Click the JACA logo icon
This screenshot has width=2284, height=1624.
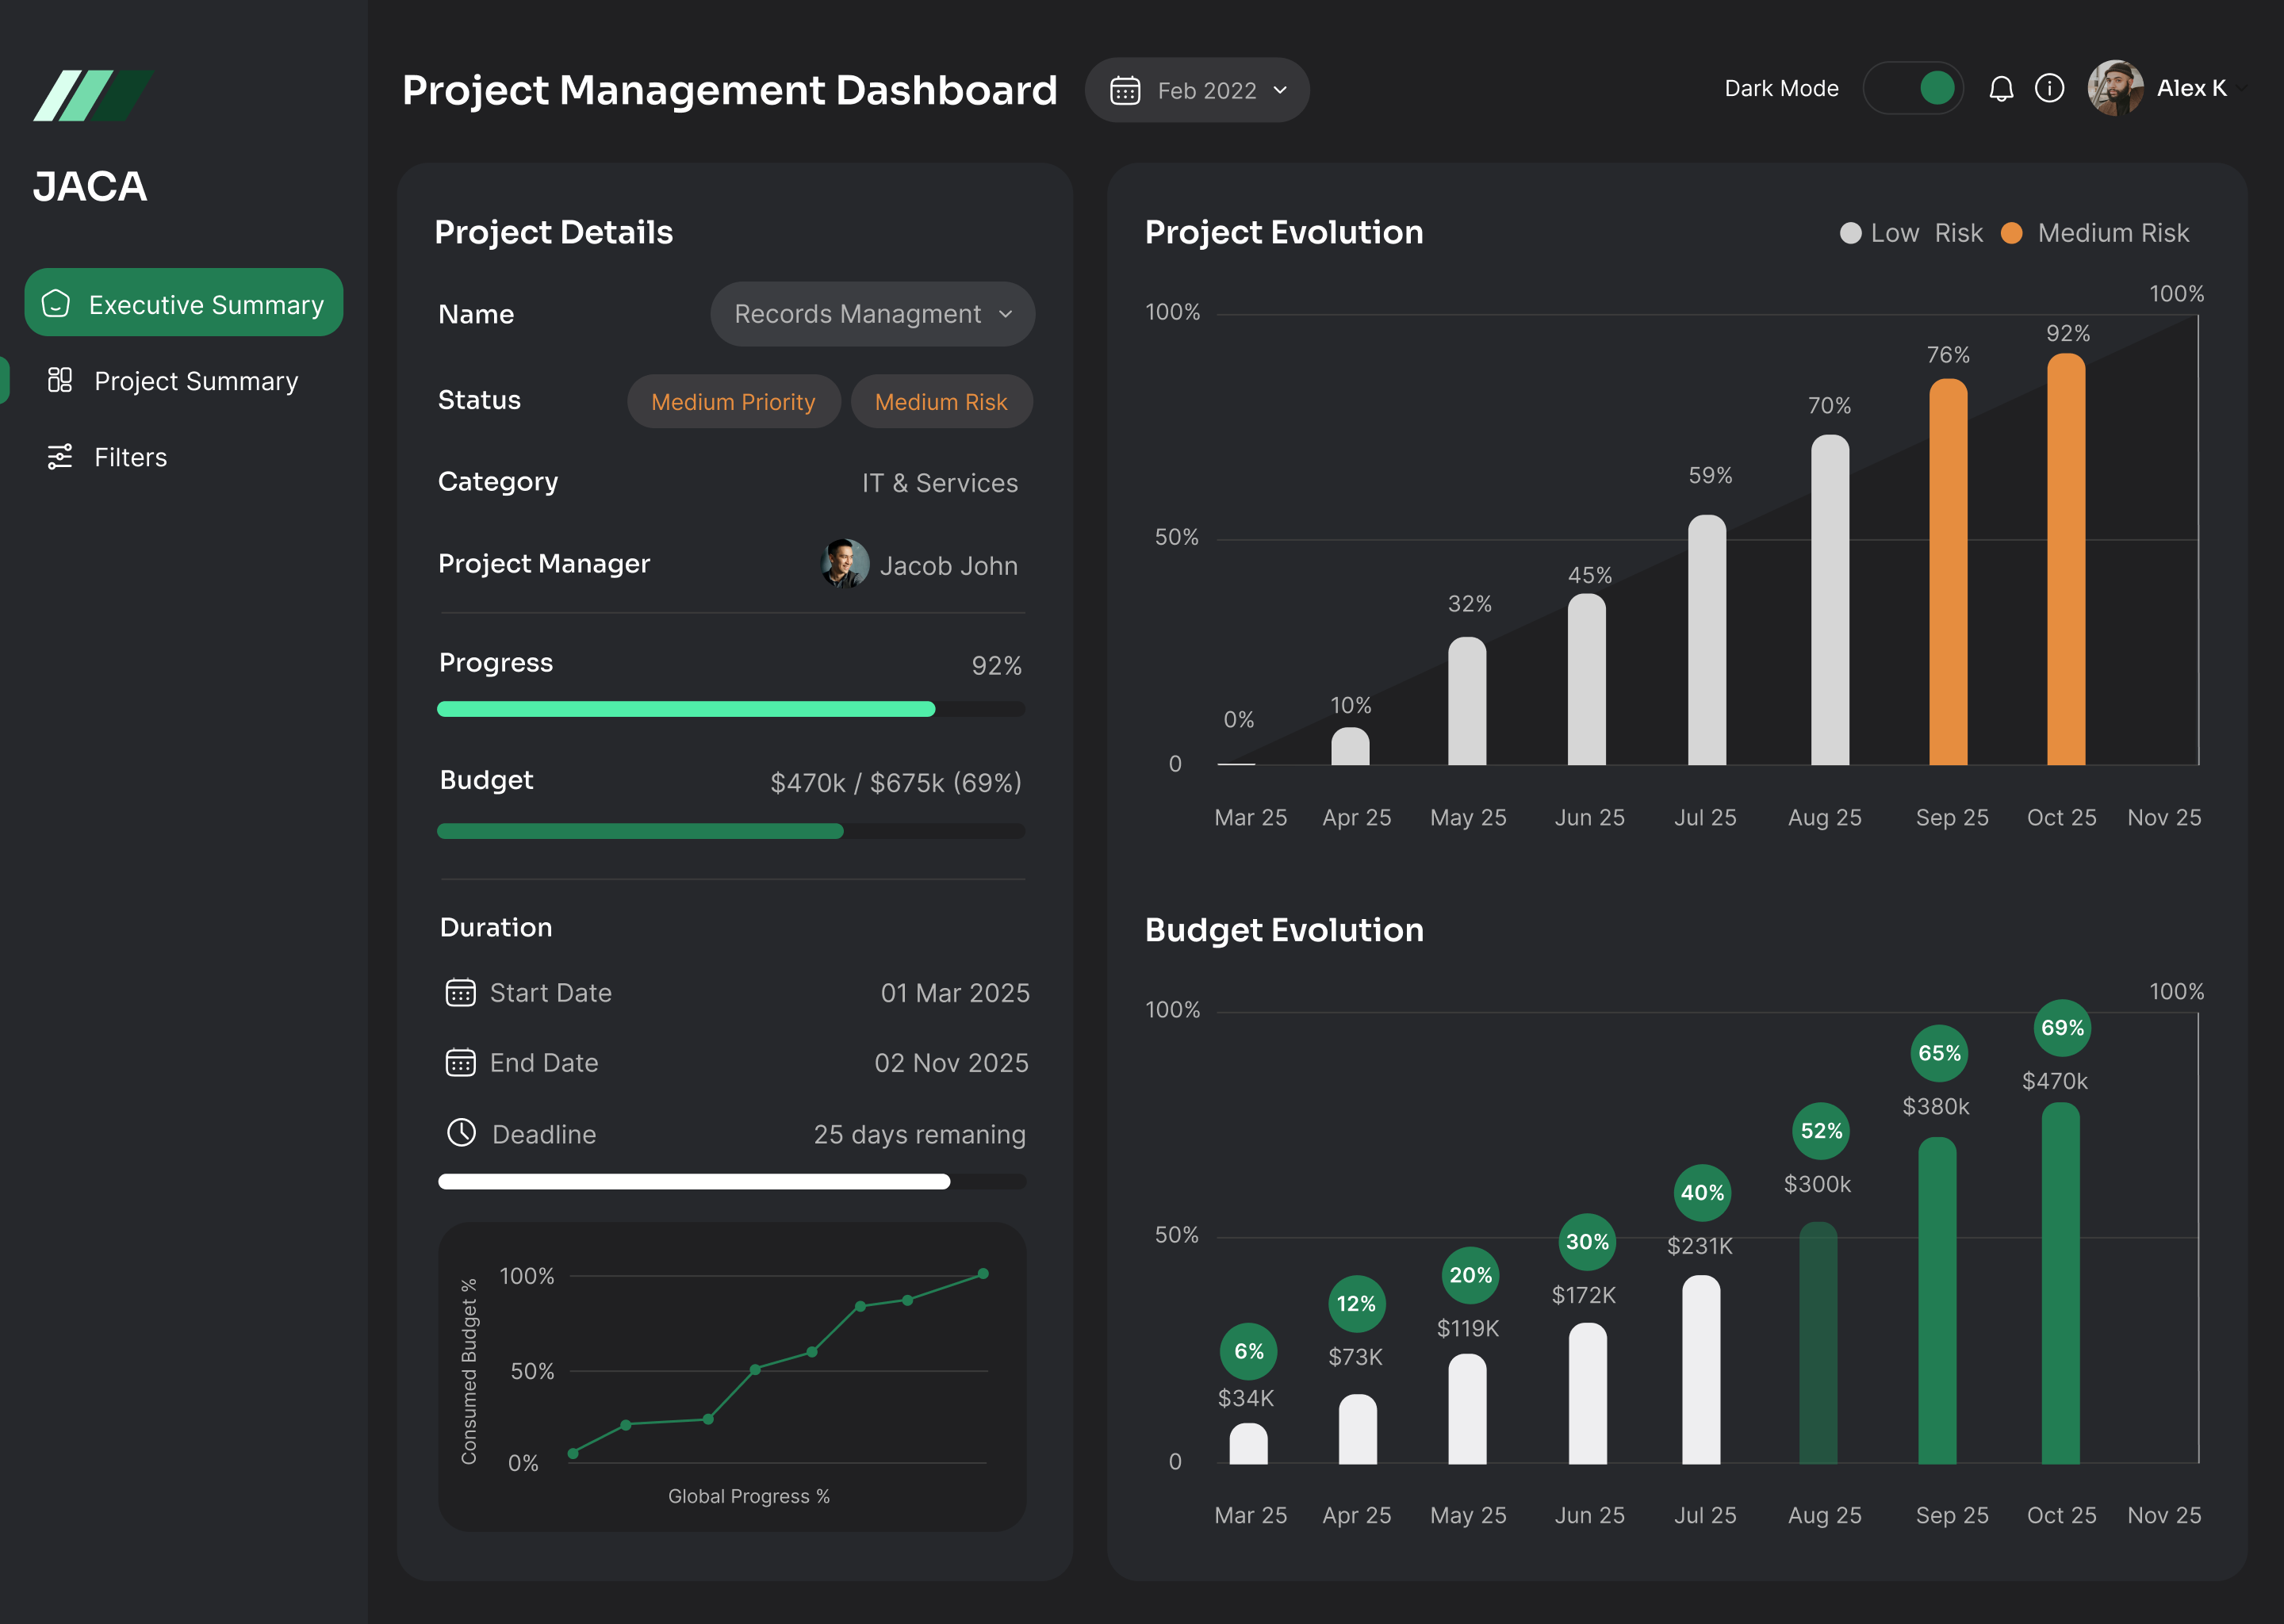[92, 96]
